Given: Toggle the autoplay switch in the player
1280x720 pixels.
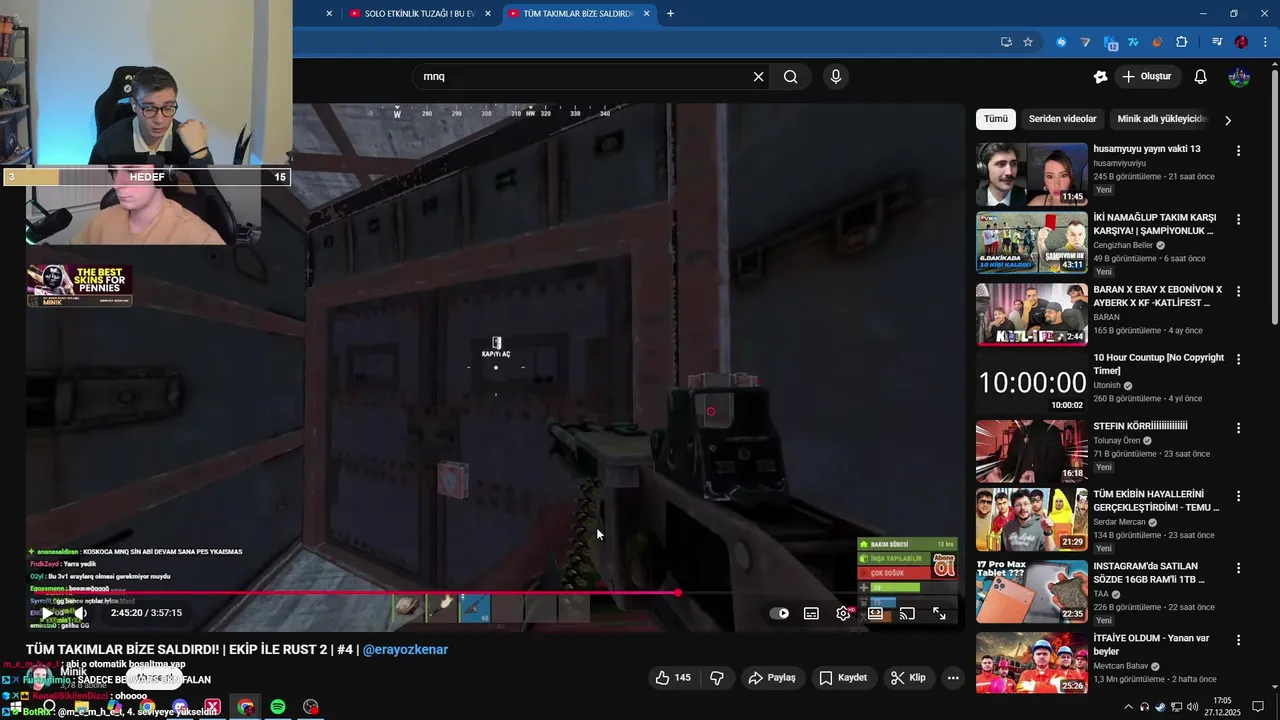Looking at the screenshot, I should 780,613.
